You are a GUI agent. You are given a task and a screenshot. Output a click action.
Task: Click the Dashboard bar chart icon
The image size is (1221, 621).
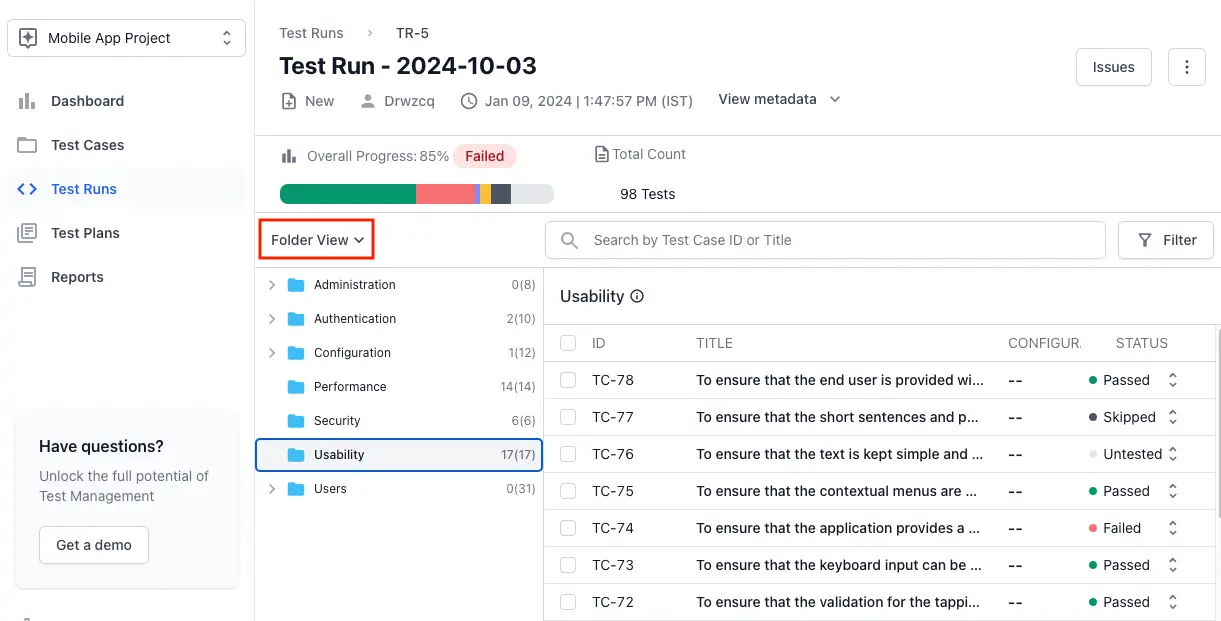click(27, 101)
